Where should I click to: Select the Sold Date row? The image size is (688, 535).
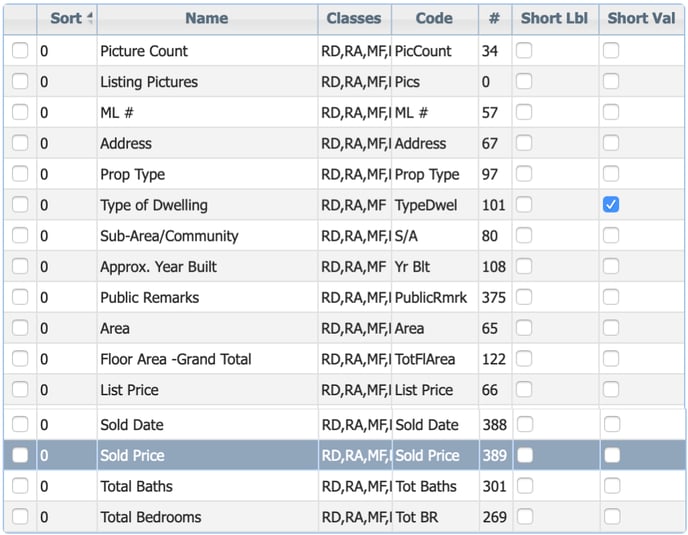tap(344, 424)
